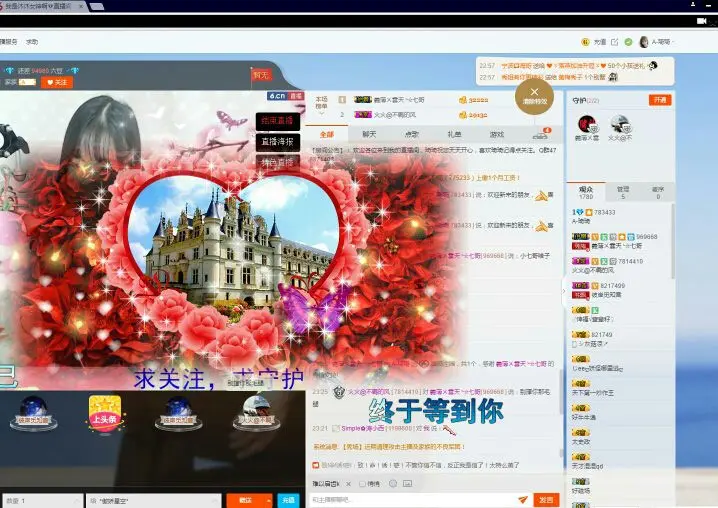The image size is (718, 508).
Task: Click the gift avatar icon in top notification
Action: tap(653, 66)
